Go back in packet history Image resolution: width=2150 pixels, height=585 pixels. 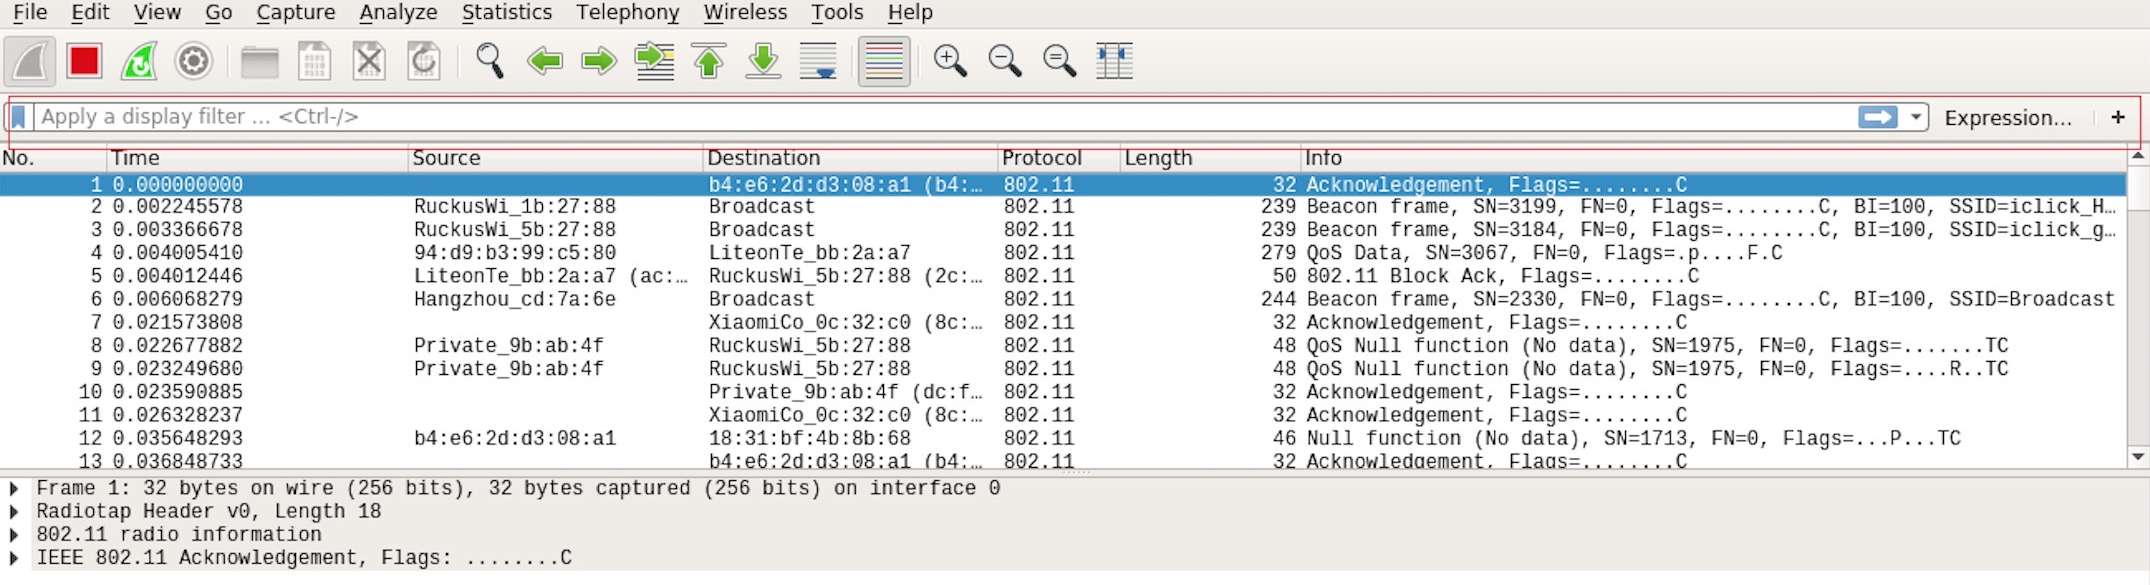click(545, 62)
